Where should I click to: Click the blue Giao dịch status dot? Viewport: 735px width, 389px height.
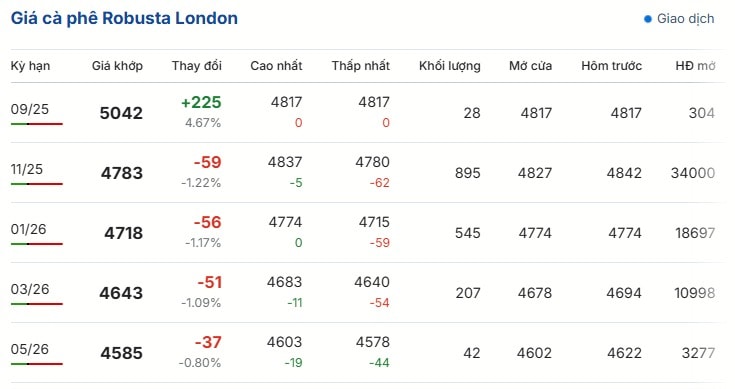(648, 19)
